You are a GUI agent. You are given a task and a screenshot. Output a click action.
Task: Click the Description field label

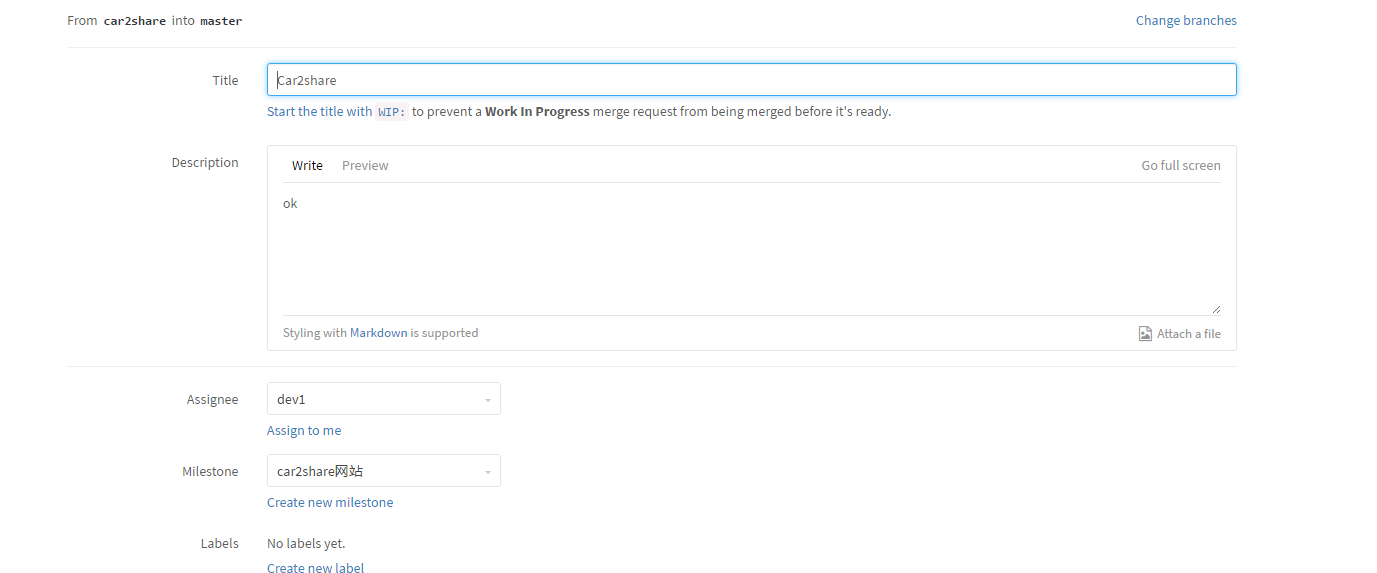click(205, 163)
